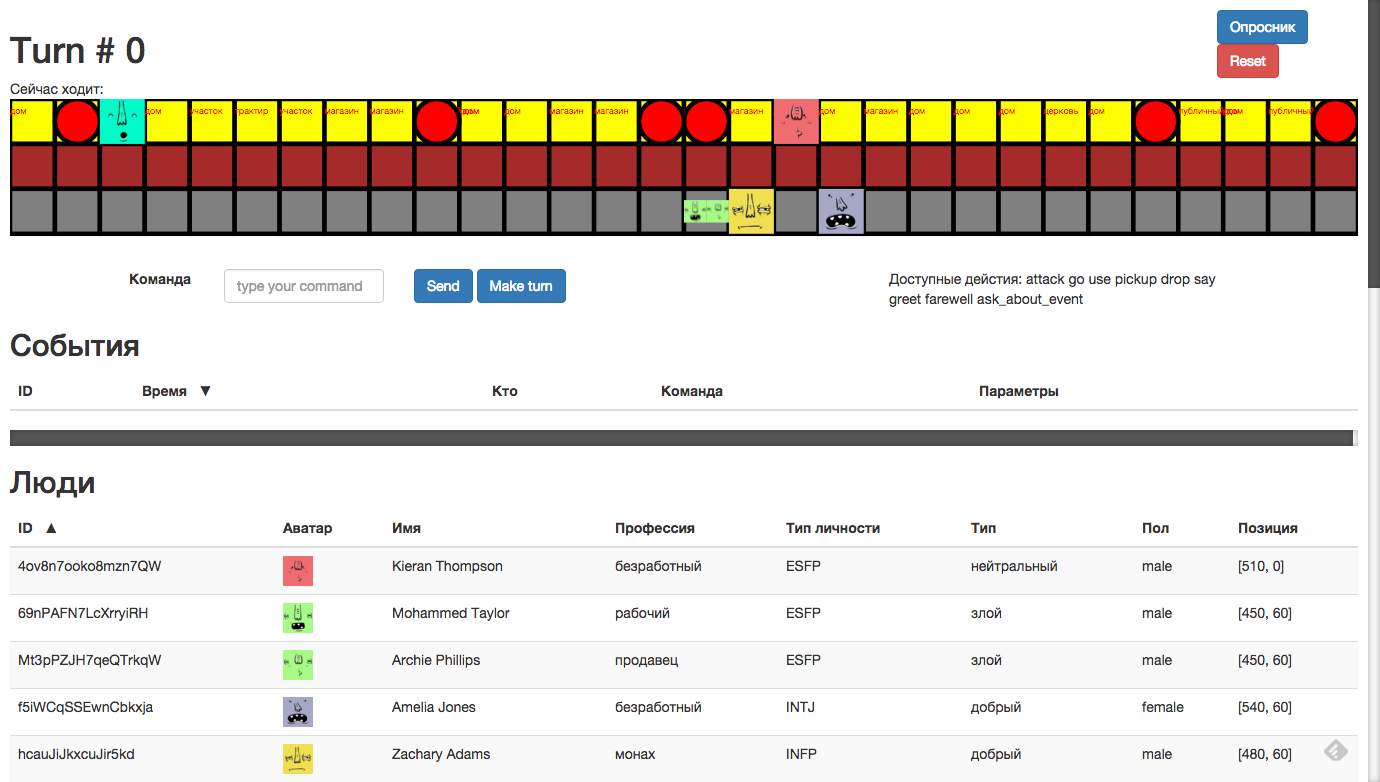Click the Send button
Screen dimensions: 1380x782
click(443, 286)
